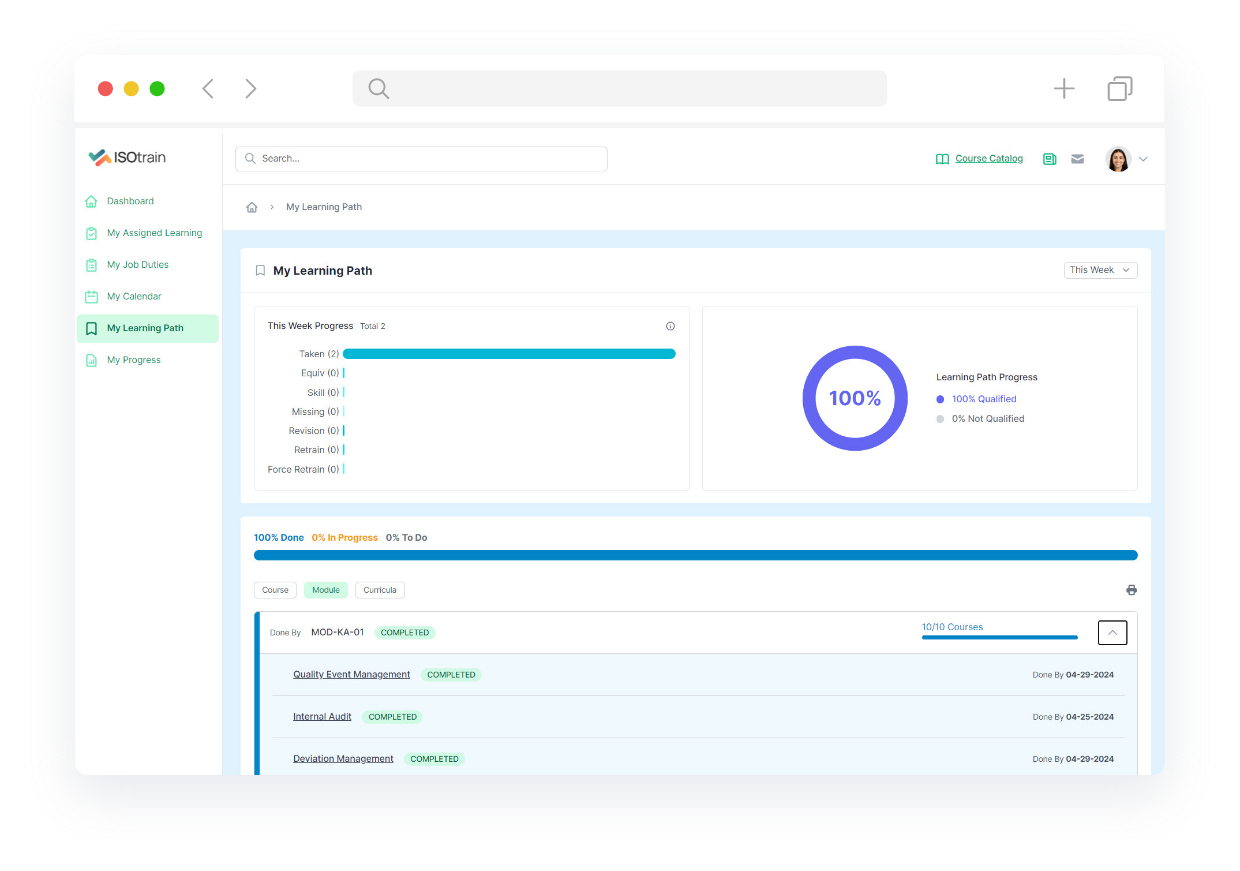Image resolution: width=1240 pixels, height=871 pixels.
Task: Collapse the MOD-KA-01 module section
Action: pyautogui.click(x=1112, y=633)
